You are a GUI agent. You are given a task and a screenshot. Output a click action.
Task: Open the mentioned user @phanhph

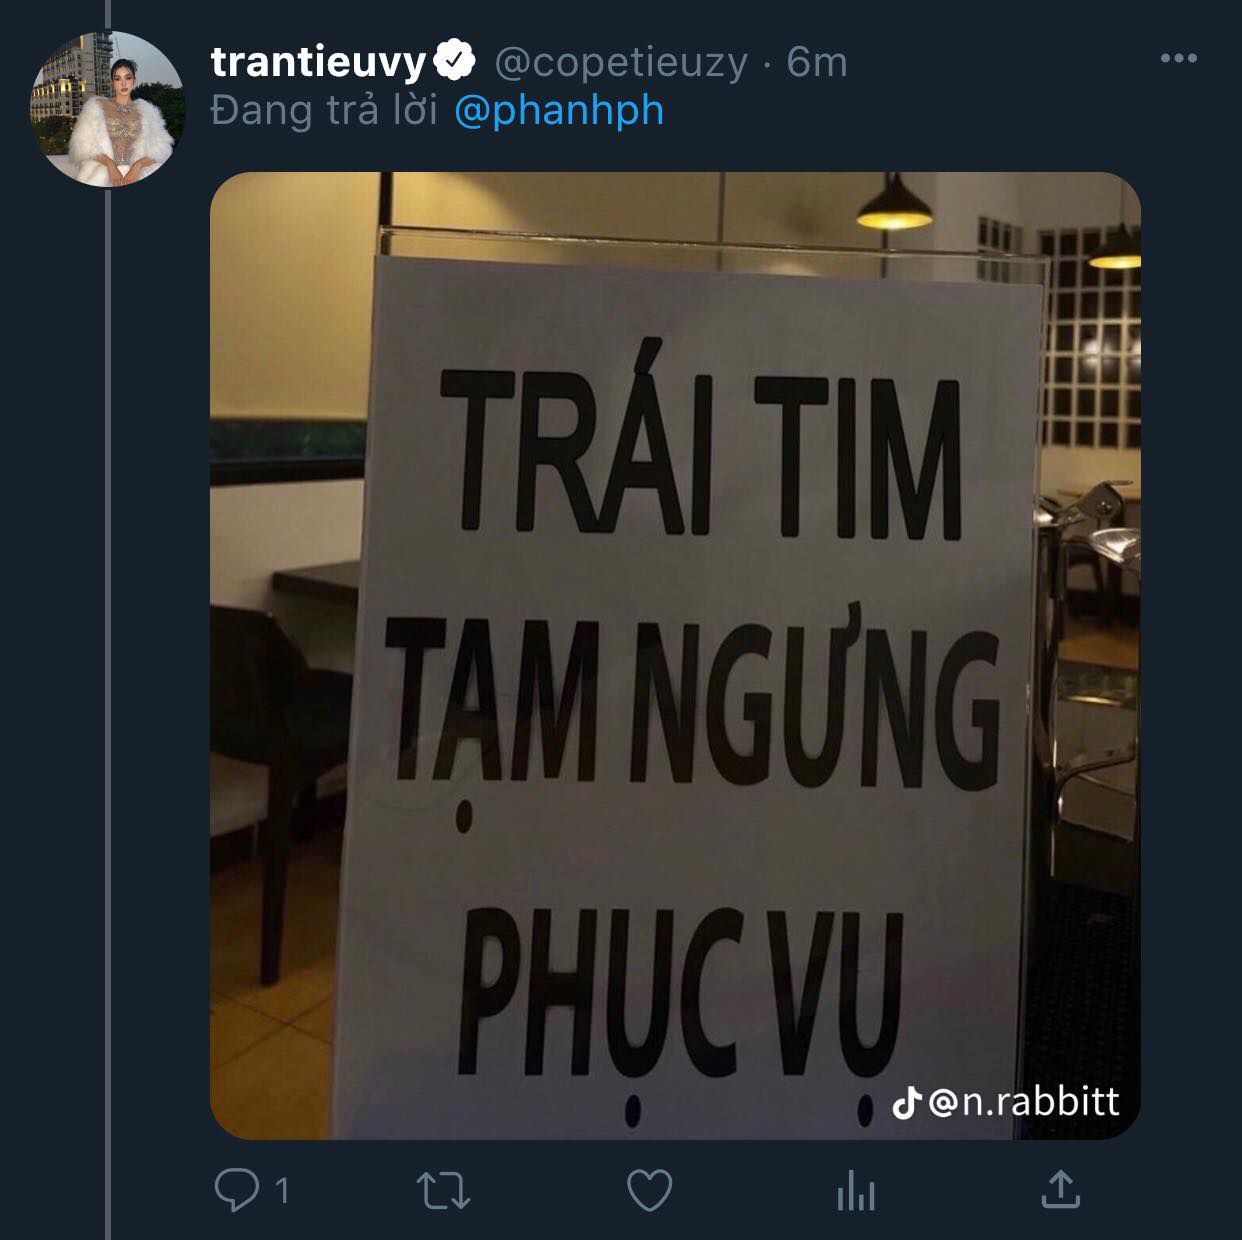tap(559, 110)
